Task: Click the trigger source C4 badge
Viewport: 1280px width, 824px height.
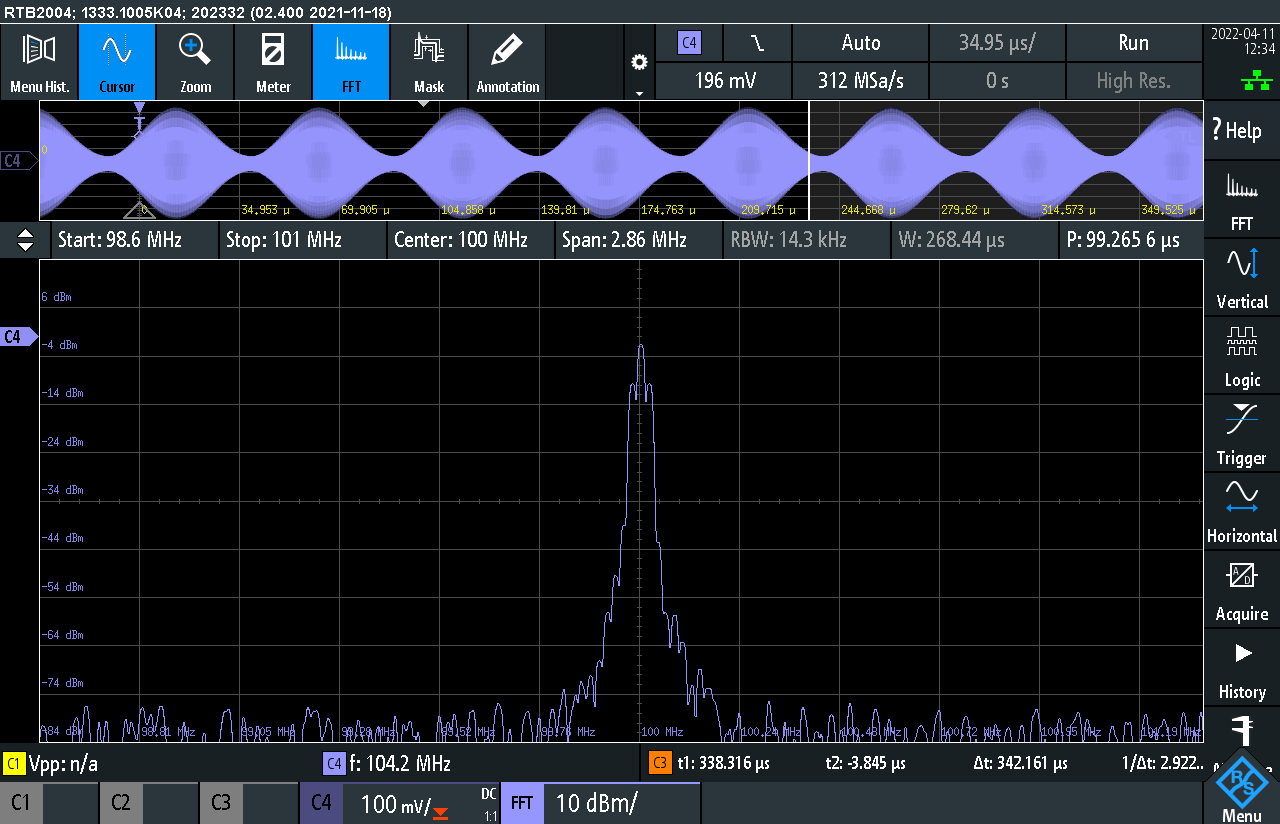Action: click(x=689, y=43)
